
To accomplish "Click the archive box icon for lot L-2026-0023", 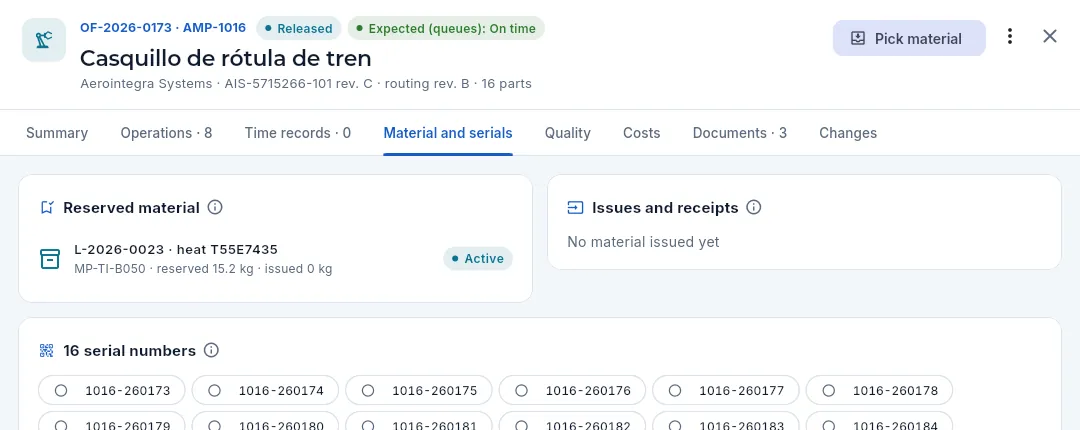I will [50, 259].
